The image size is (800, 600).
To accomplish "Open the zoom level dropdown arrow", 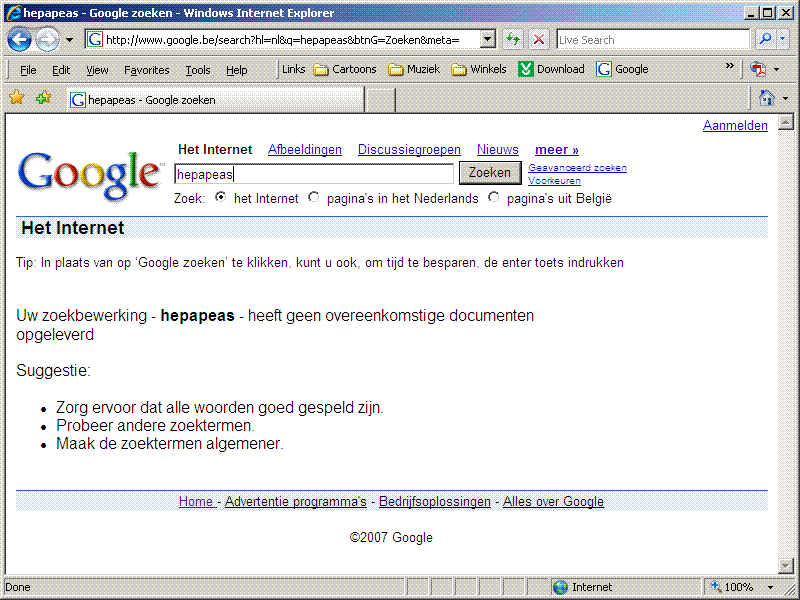I will [770, 588].
